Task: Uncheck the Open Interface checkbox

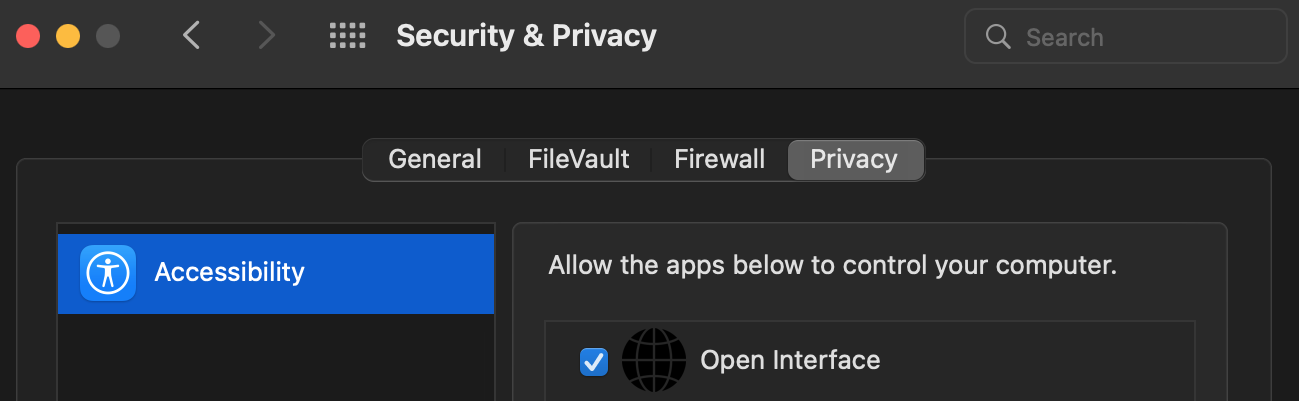Action: [594, 361]
